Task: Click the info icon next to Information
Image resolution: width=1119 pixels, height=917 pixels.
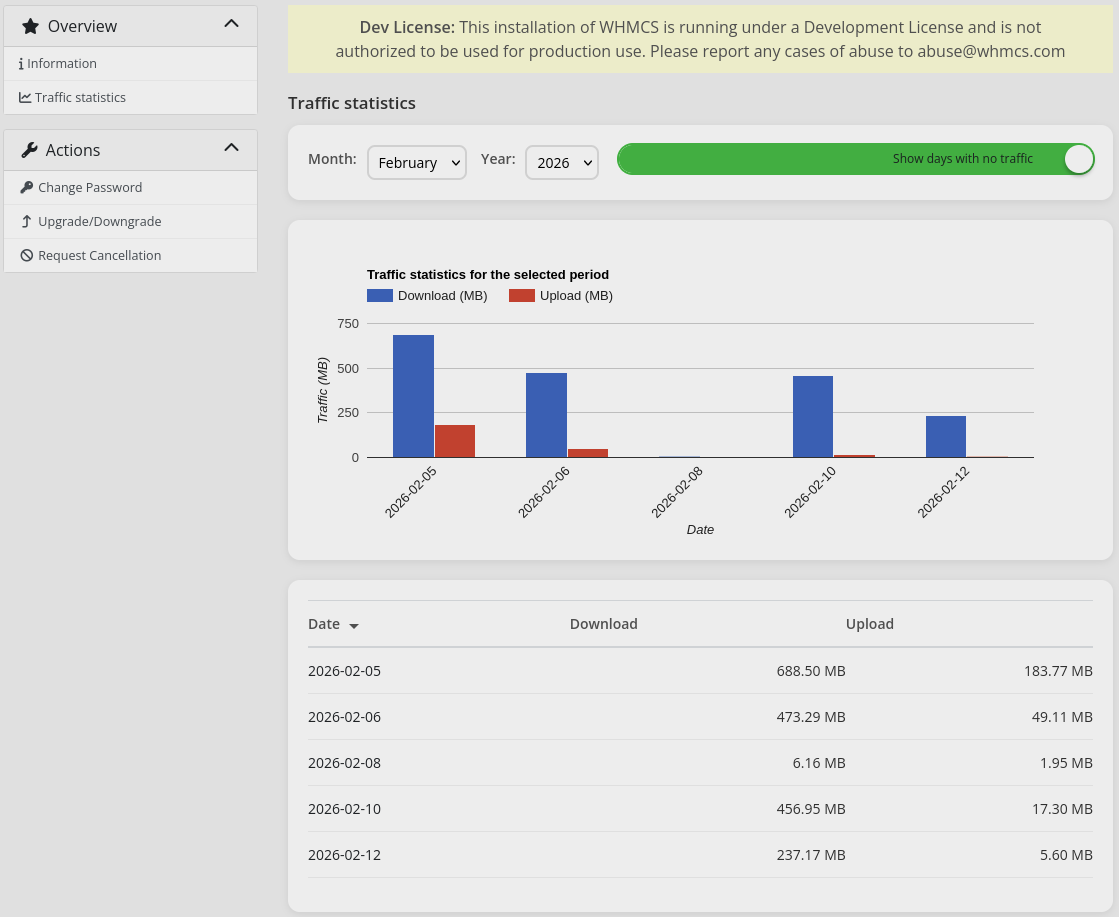Action: 21,64
